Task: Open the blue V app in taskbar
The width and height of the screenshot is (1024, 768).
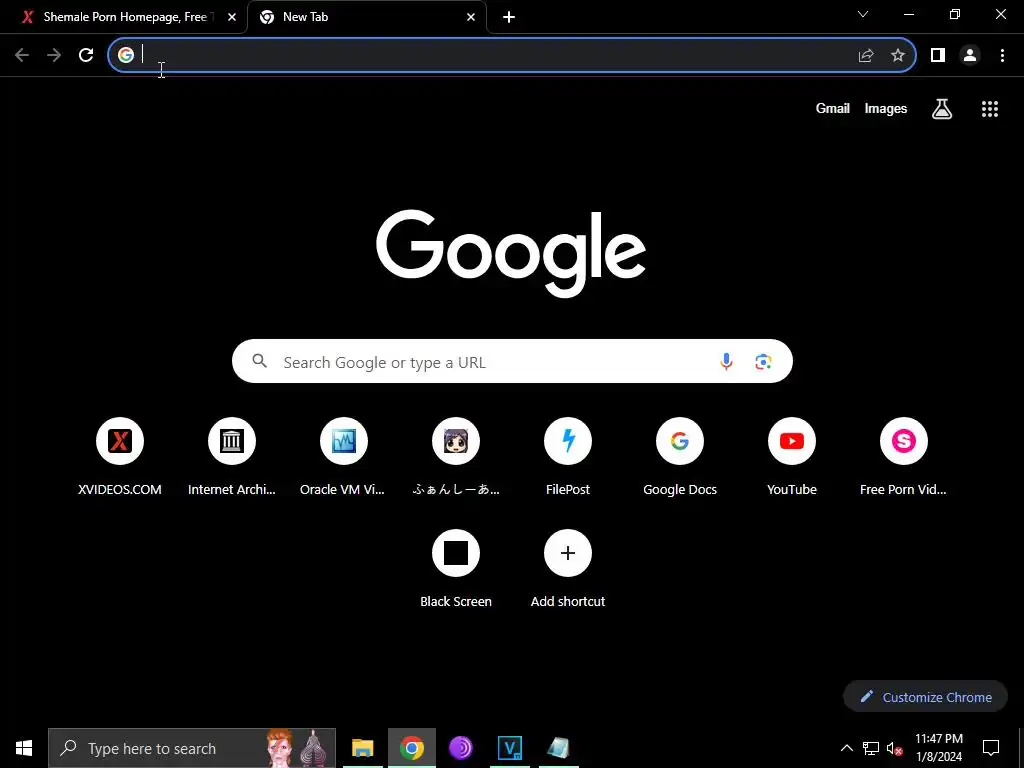Action: [509, 748]
